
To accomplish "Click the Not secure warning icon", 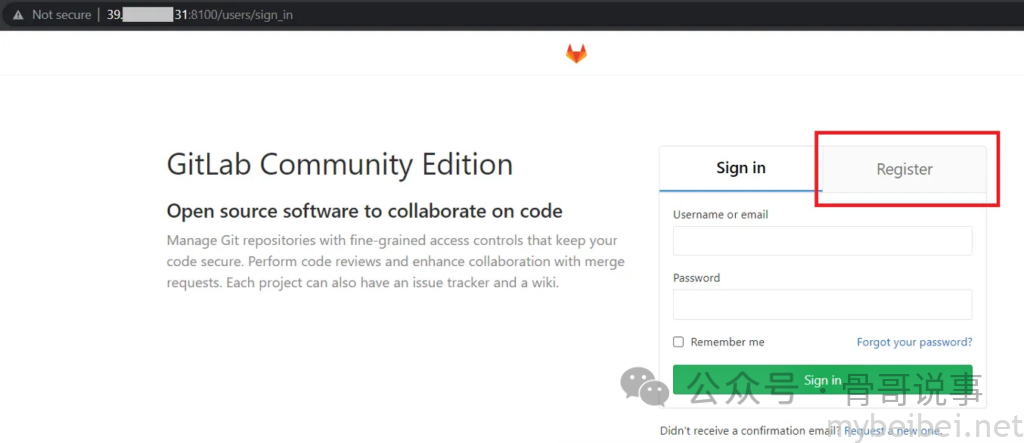I will (18, 14).
